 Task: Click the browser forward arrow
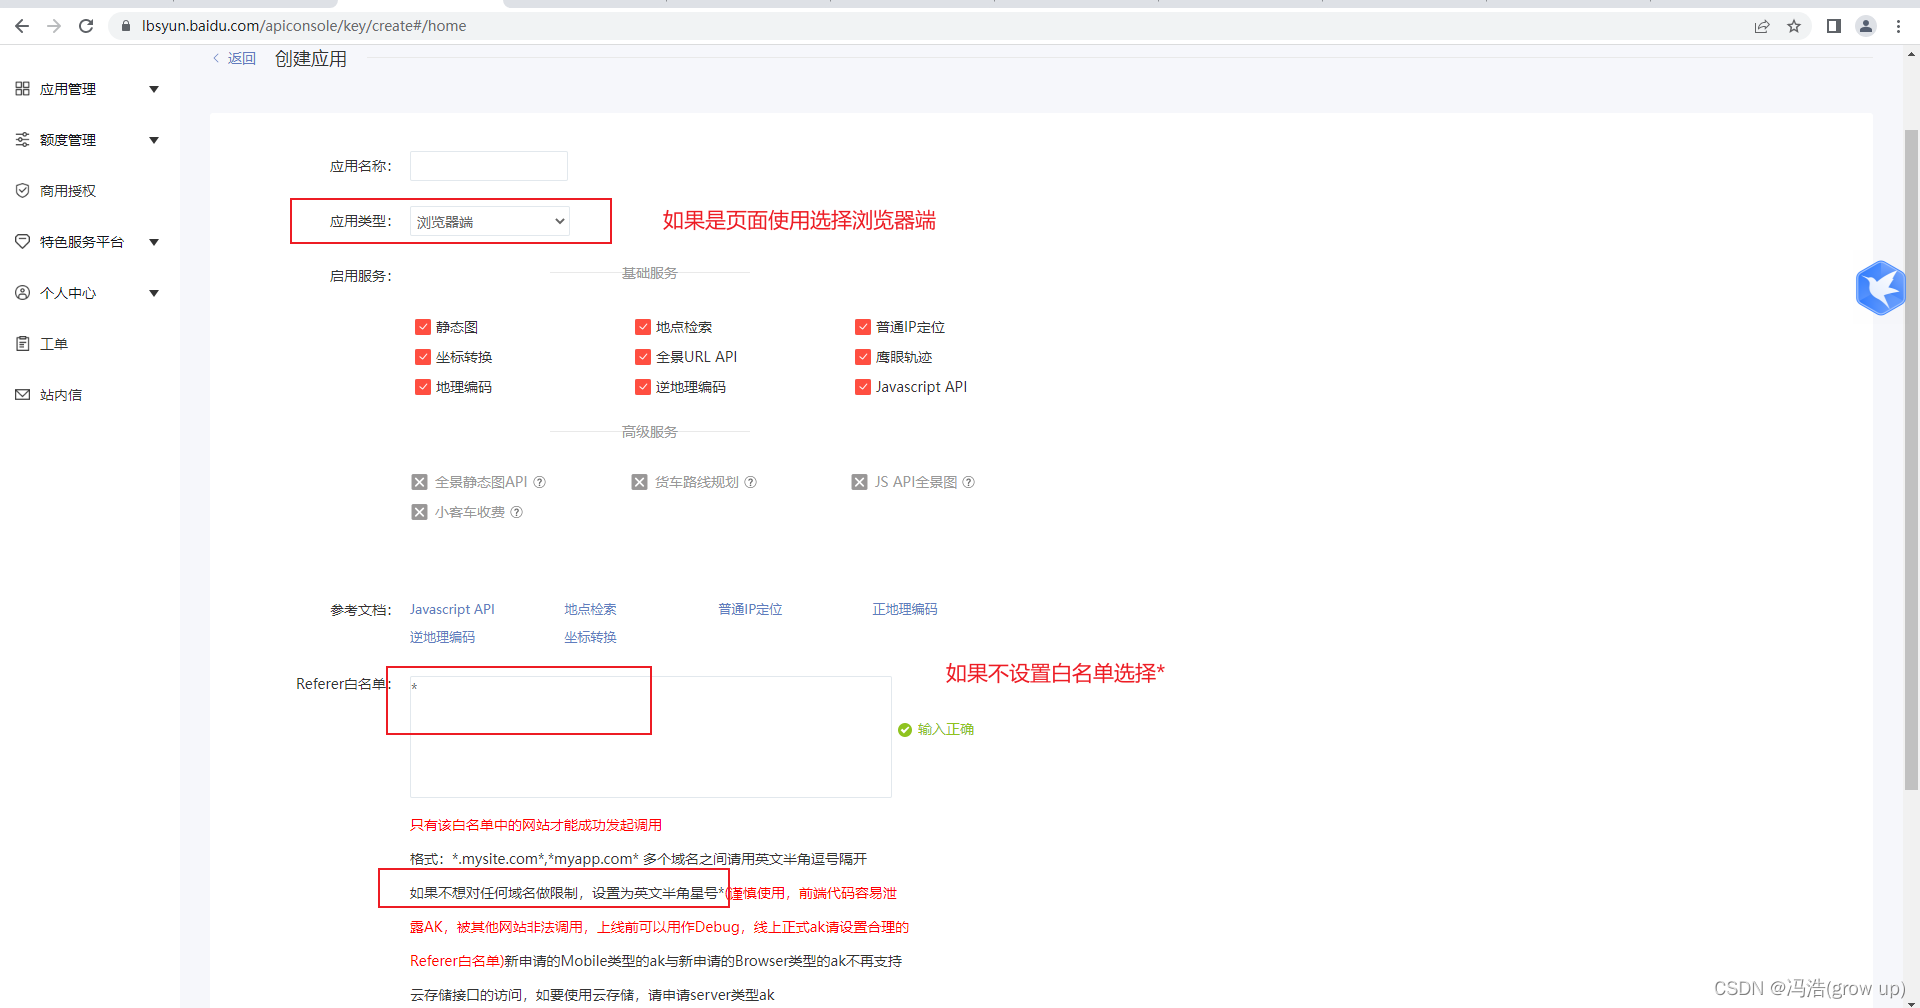(x=54, y=26)
